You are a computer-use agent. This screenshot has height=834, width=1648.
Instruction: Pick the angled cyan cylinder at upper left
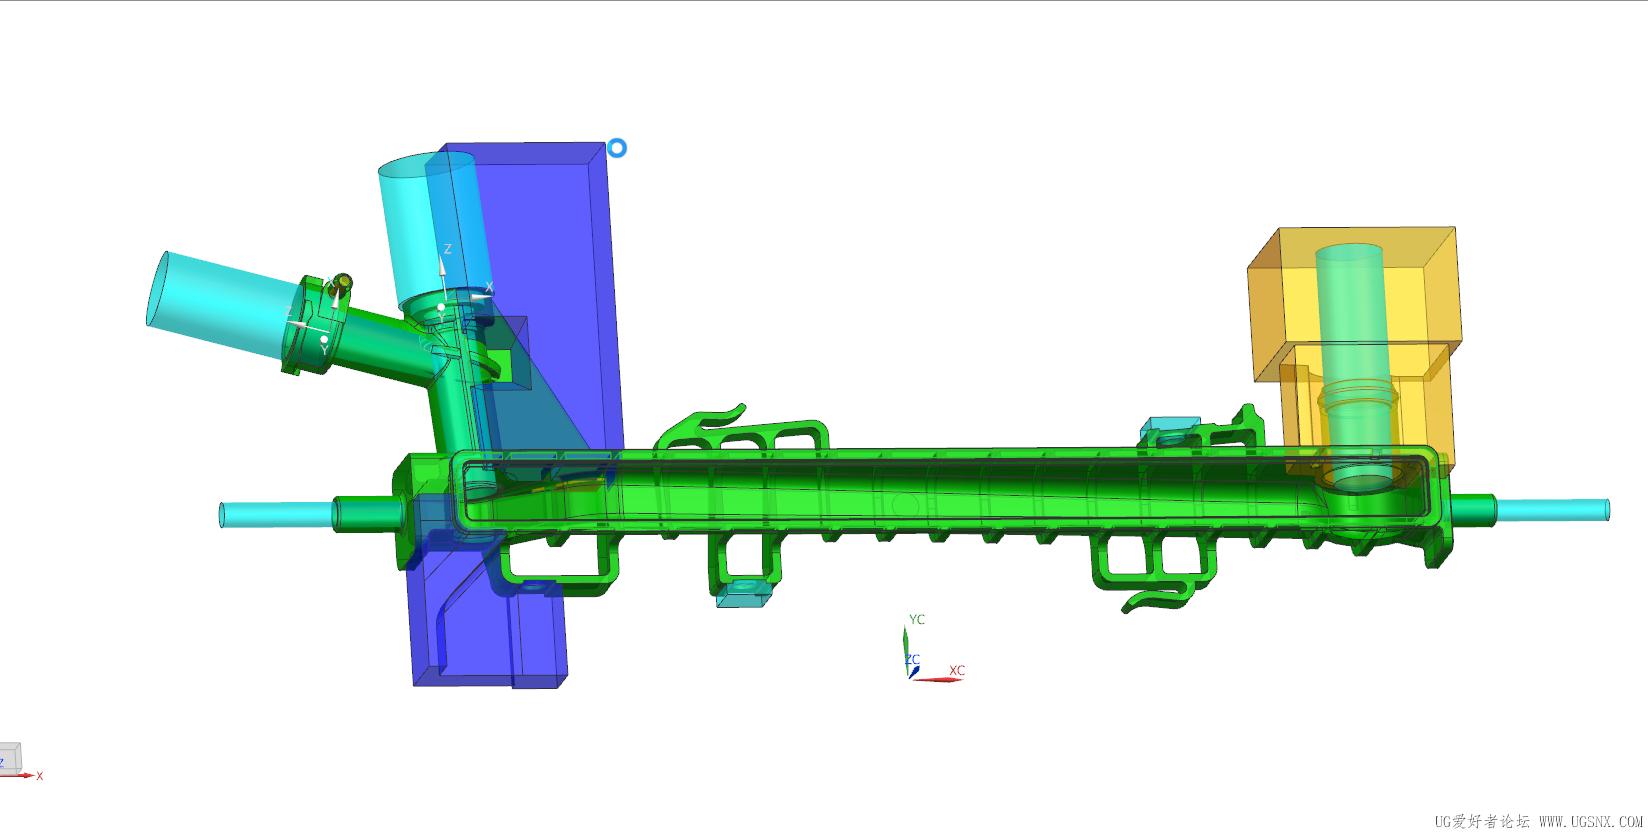pos(225,305)
